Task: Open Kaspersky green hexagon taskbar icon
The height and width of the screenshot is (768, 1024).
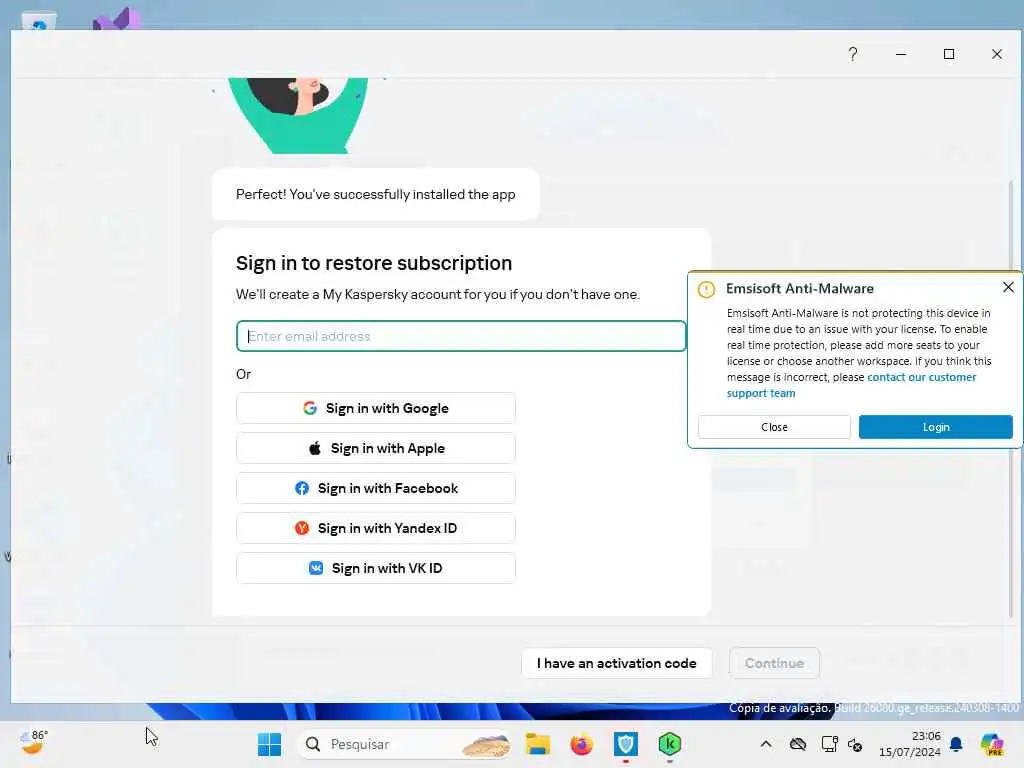Action: point(669,744)
